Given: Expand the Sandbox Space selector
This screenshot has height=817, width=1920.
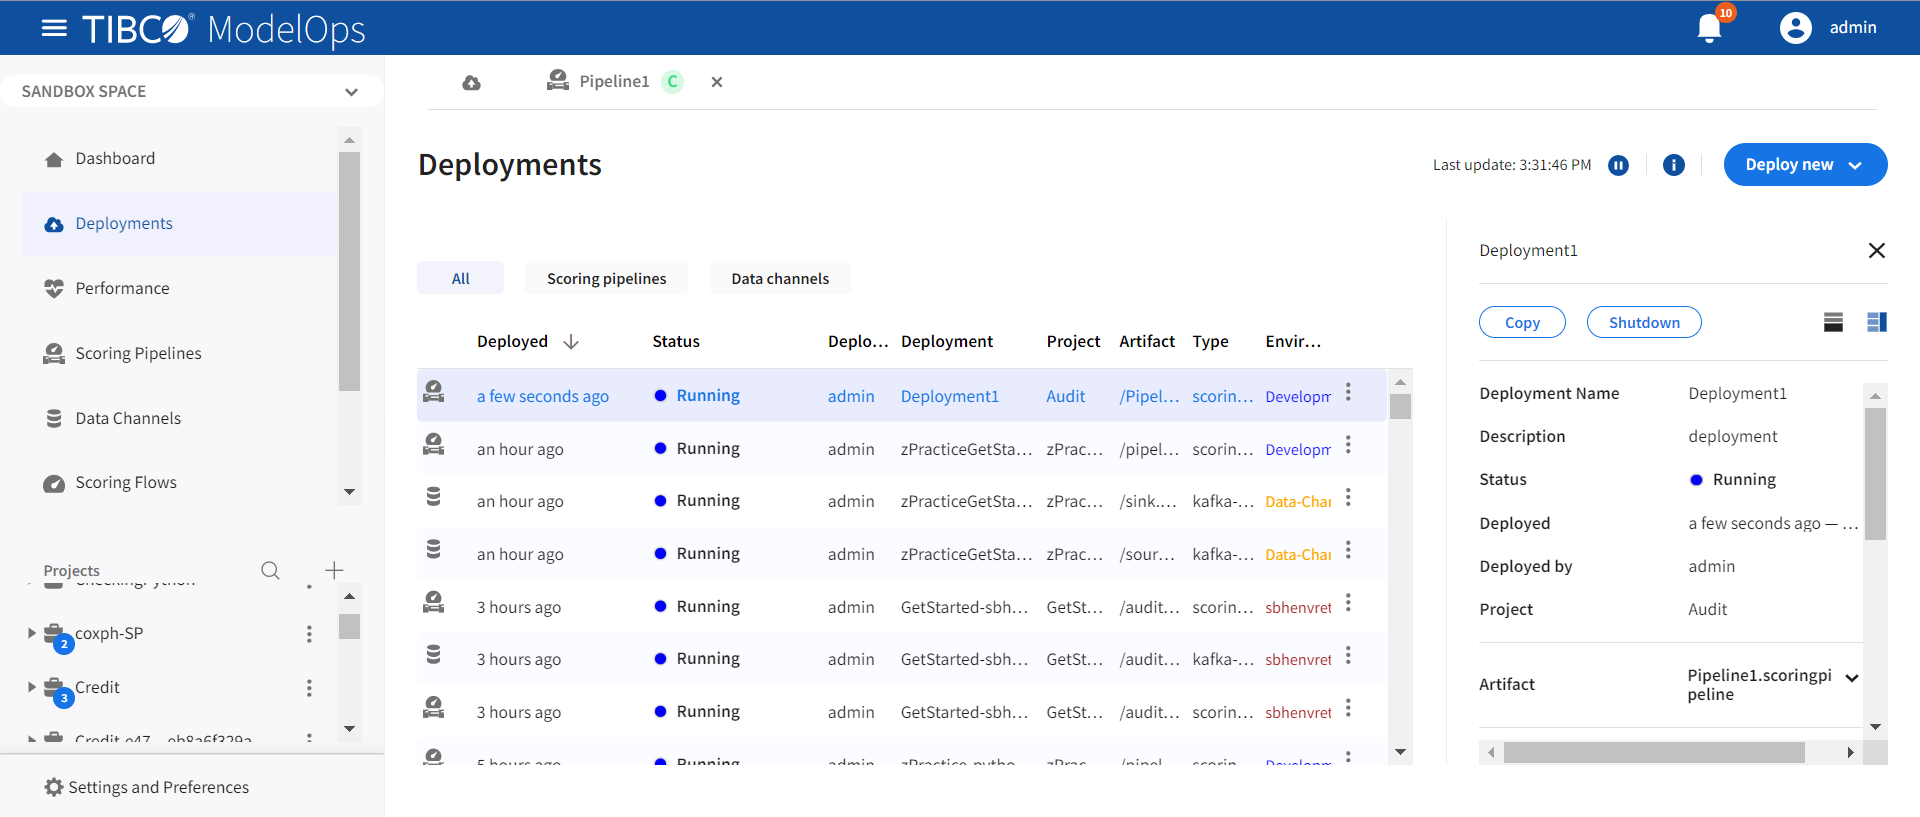Looking at the screenshot, I should 351,92.
